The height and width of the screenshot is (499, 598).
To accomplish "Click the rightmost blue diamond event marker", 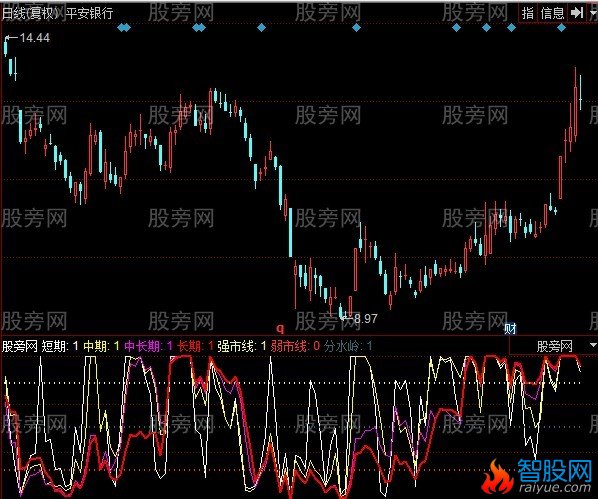I will [561, 27].
